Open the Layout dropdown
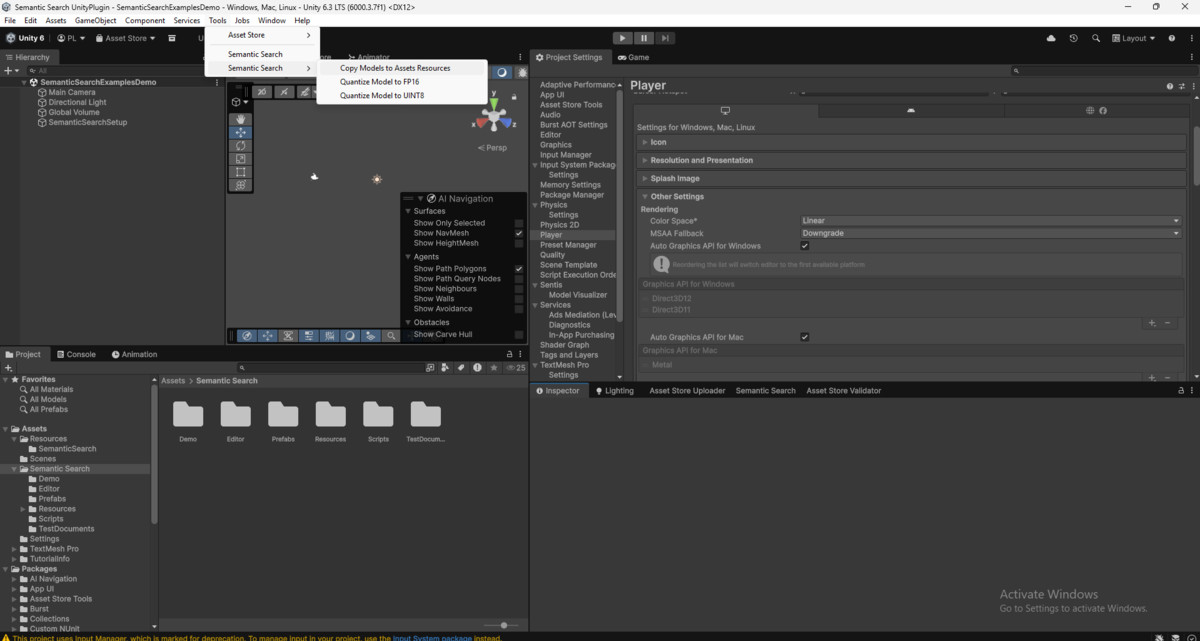The height and width of the screenshot is (641, 1200). [1134, 38]
